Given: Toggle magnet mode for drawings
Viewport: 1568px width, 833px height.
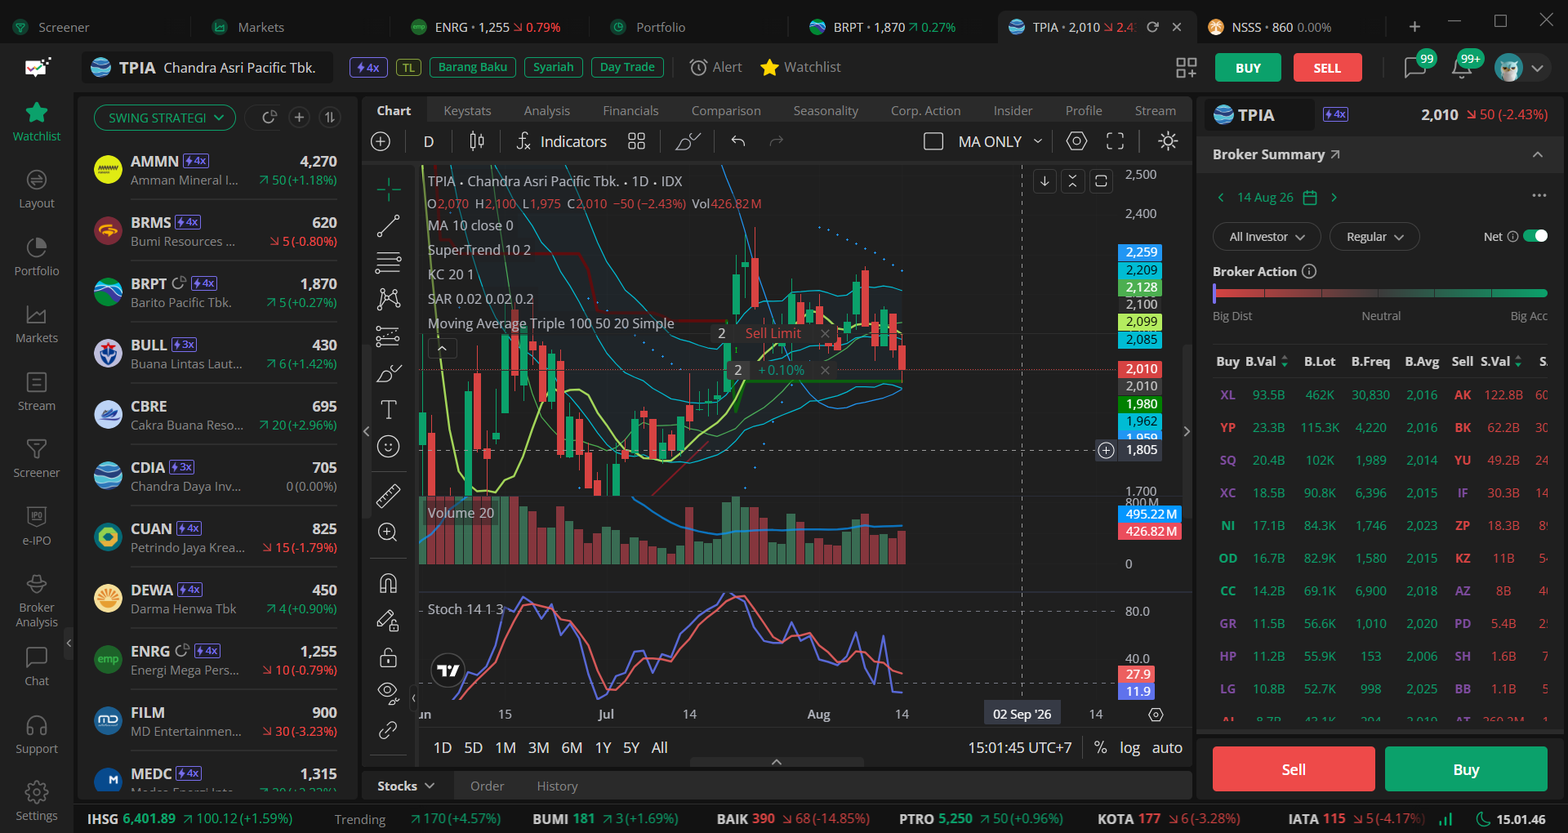Looking at the screenshot, I should (388, 583).
